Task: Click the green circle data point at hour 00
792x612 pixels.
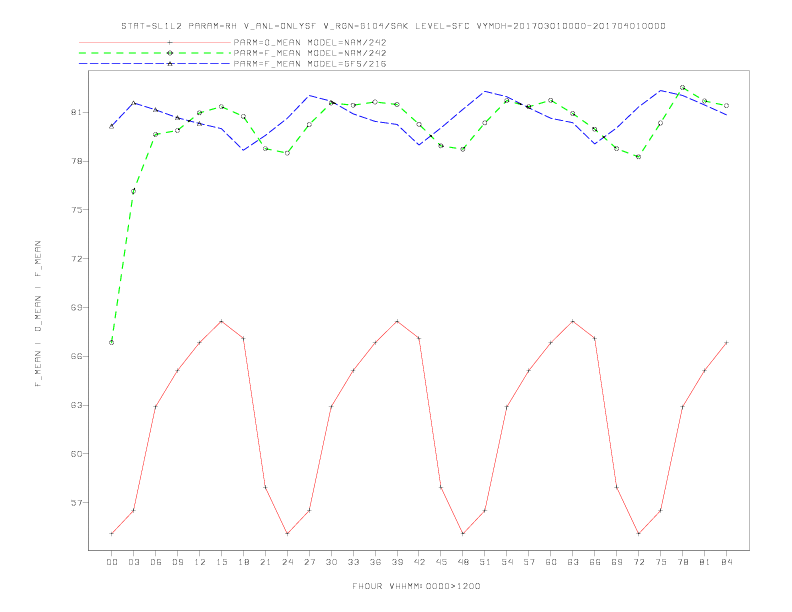Action: point(112,343)
